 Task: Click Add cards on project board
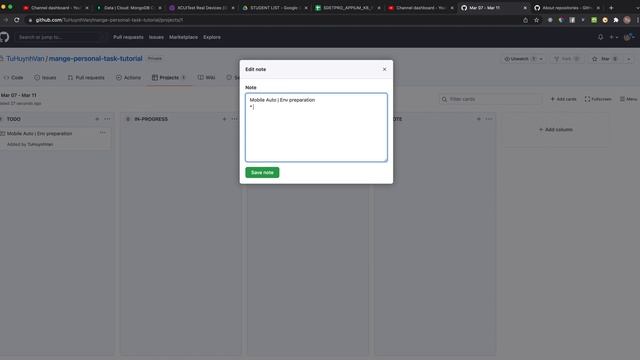tap(563, 99)
